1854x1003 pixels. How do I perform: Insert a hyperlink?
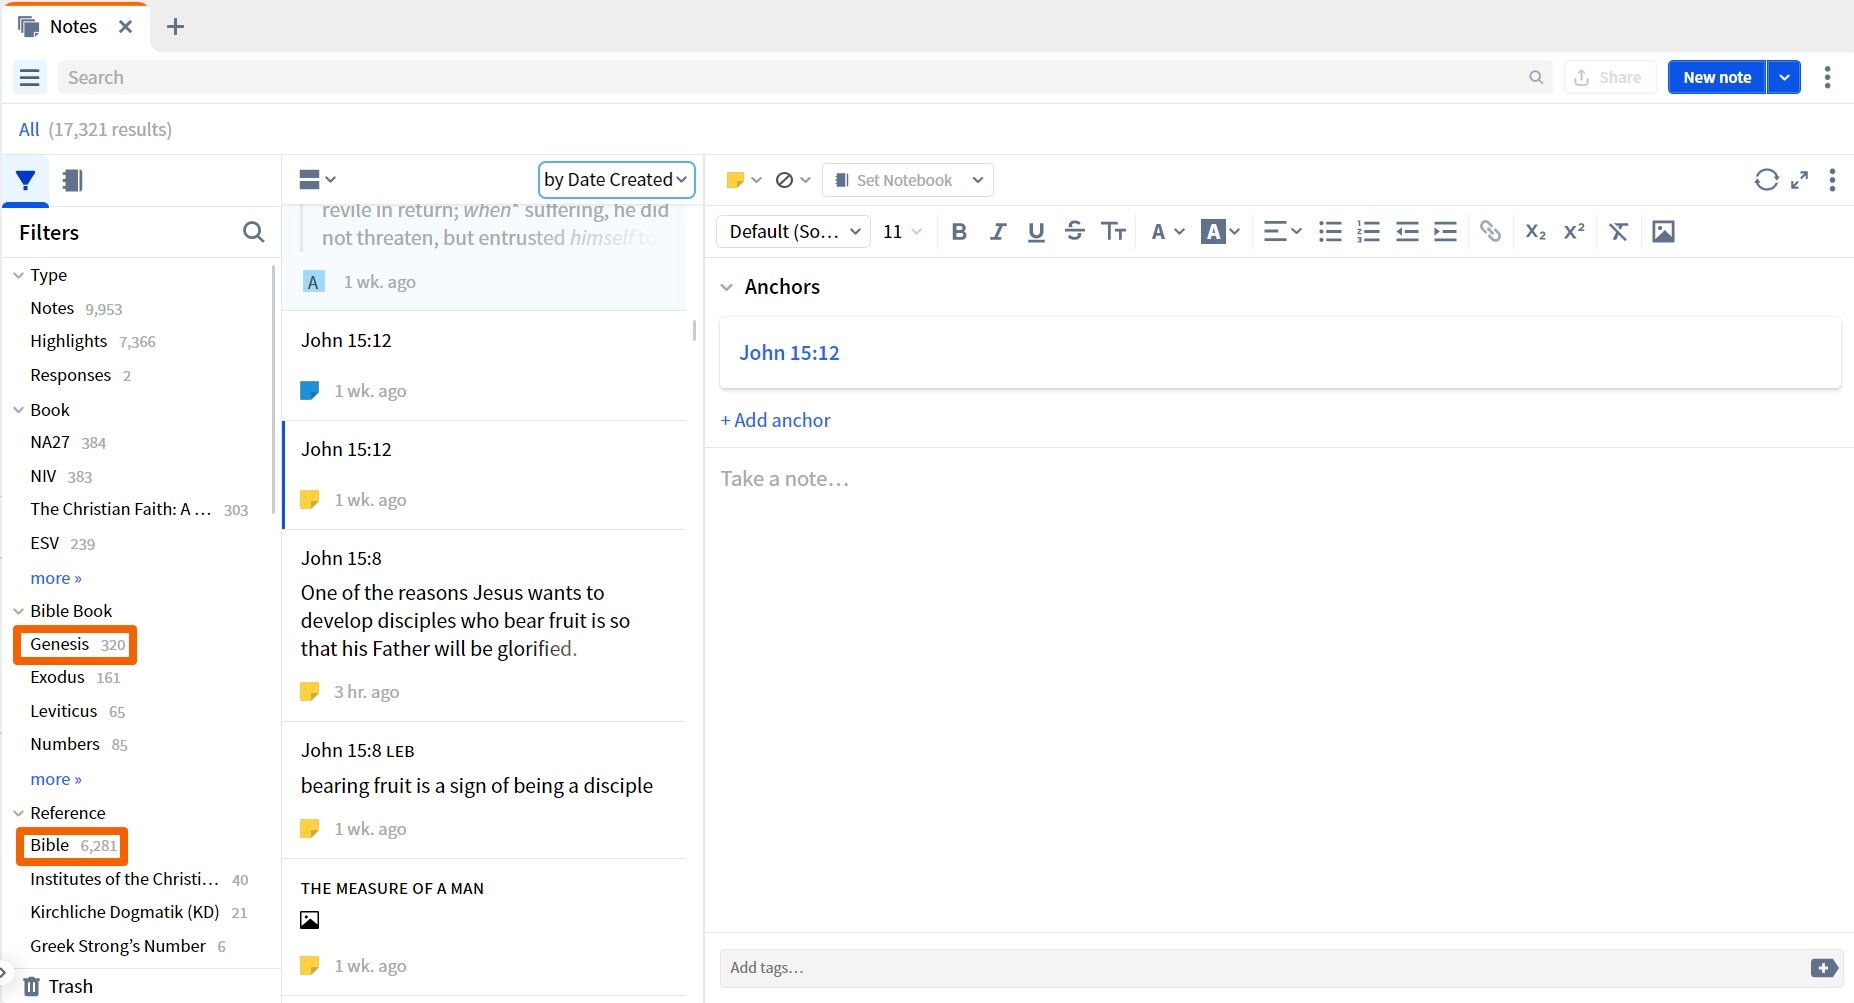tap(1490, 231)
